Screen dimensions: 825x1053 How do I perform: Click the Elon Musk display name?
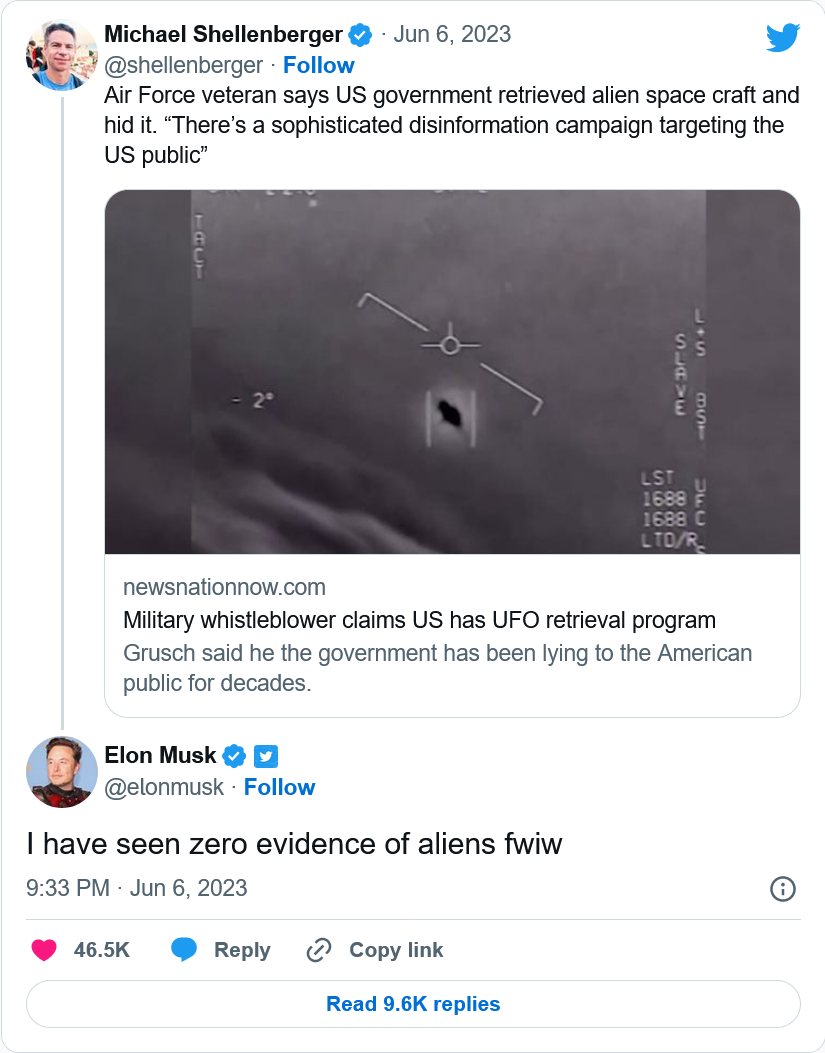click(160, 755)
